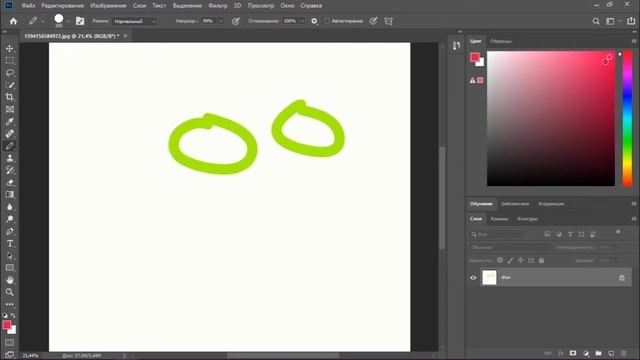
Task: Toggle lock transparent pixels icon
Action: 500,260
